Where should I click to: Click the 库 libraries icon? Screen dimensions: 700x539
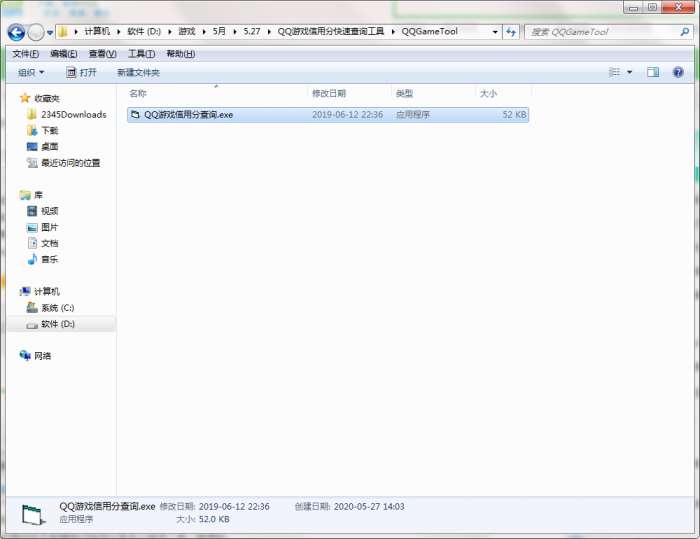point(25,195)
